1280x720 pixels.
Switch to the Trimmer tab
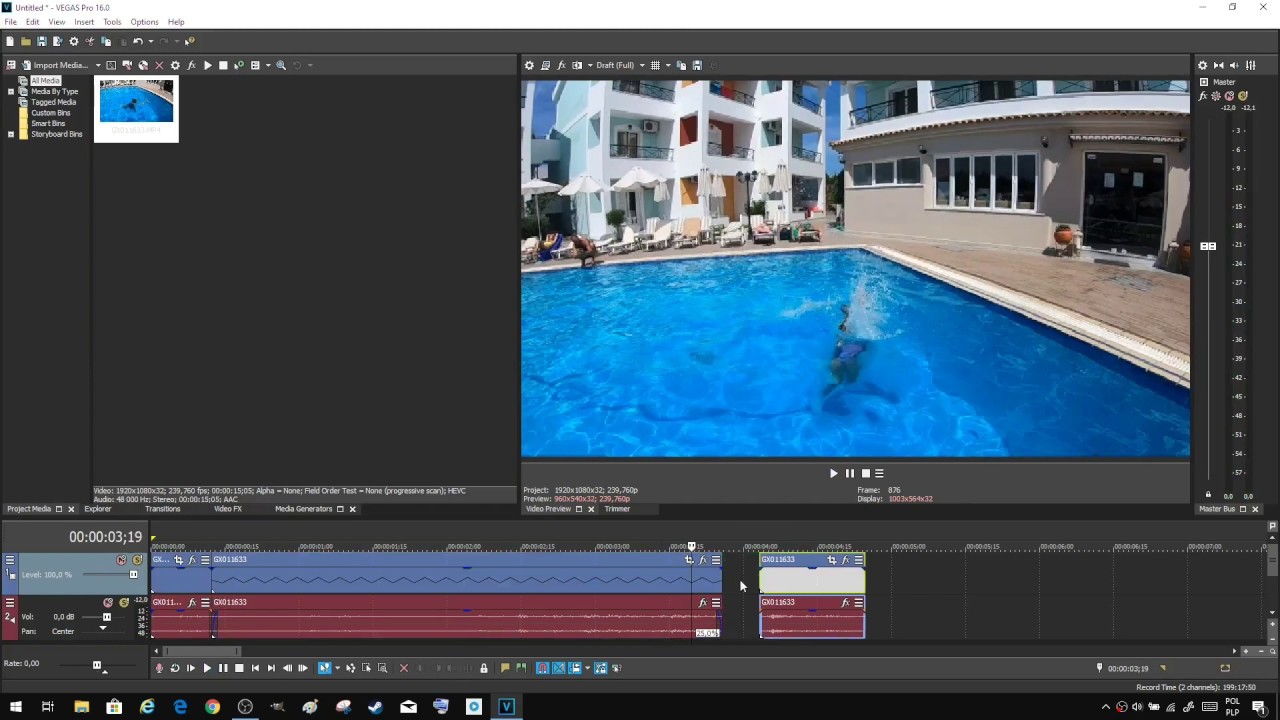pos(617,509)
